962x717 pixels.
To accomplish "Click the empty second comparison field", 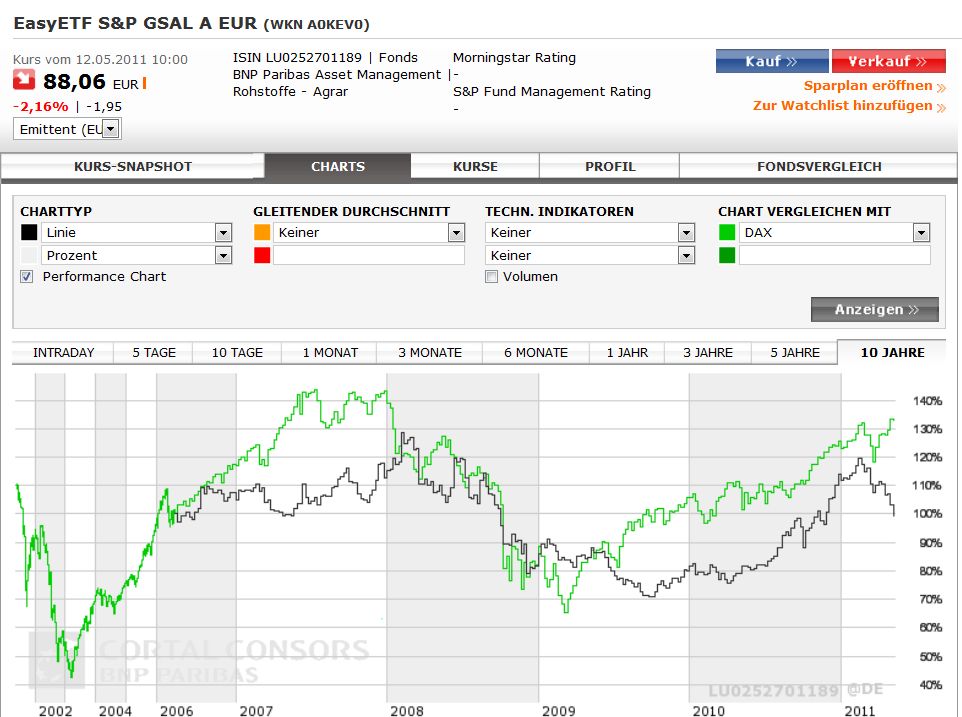I will pyautogui.click(x=834, y=255).
